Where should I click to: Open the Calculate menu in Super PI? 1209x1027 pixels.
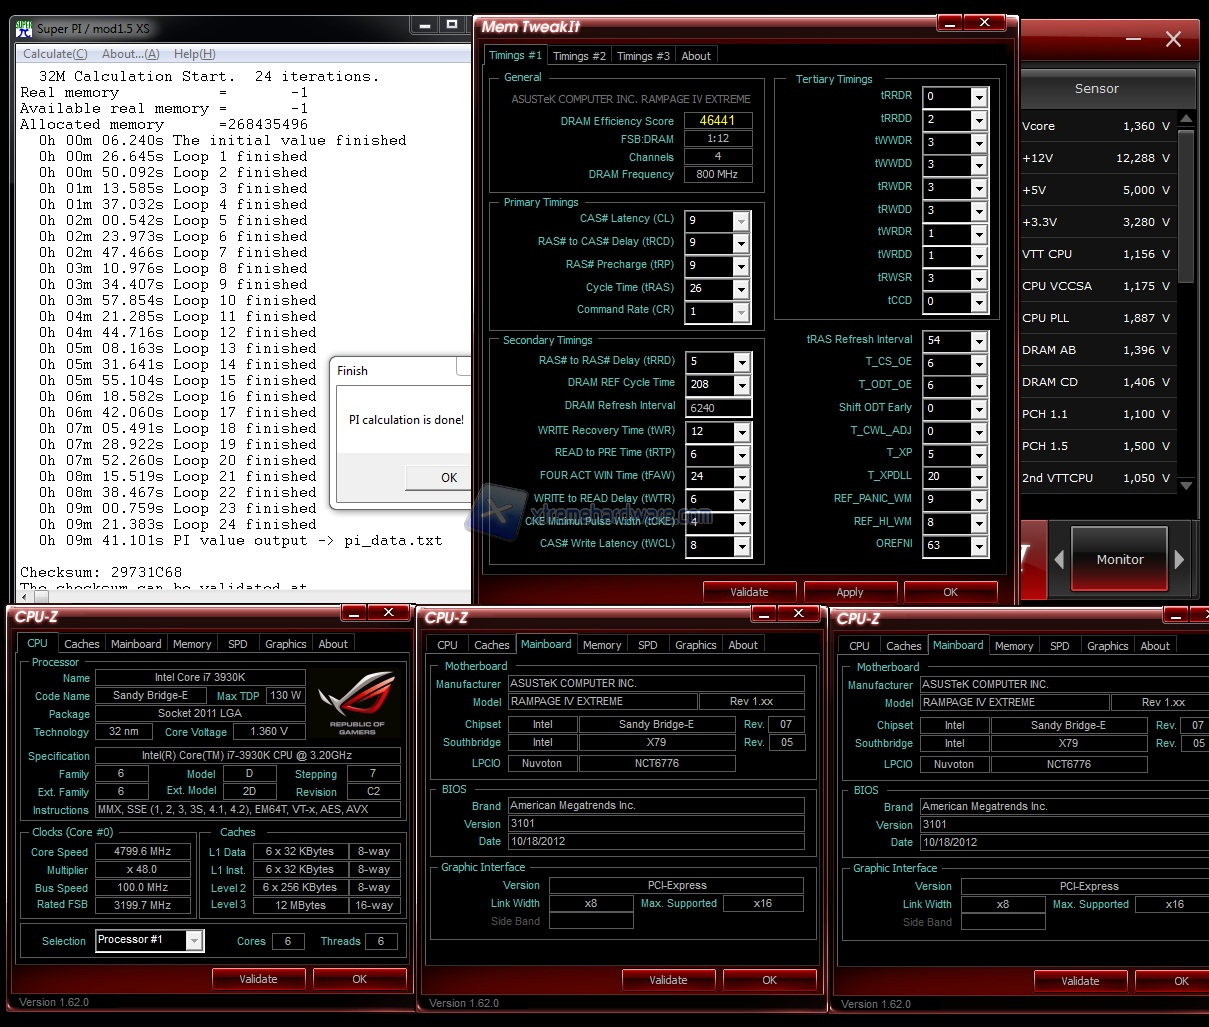point(55,54)
